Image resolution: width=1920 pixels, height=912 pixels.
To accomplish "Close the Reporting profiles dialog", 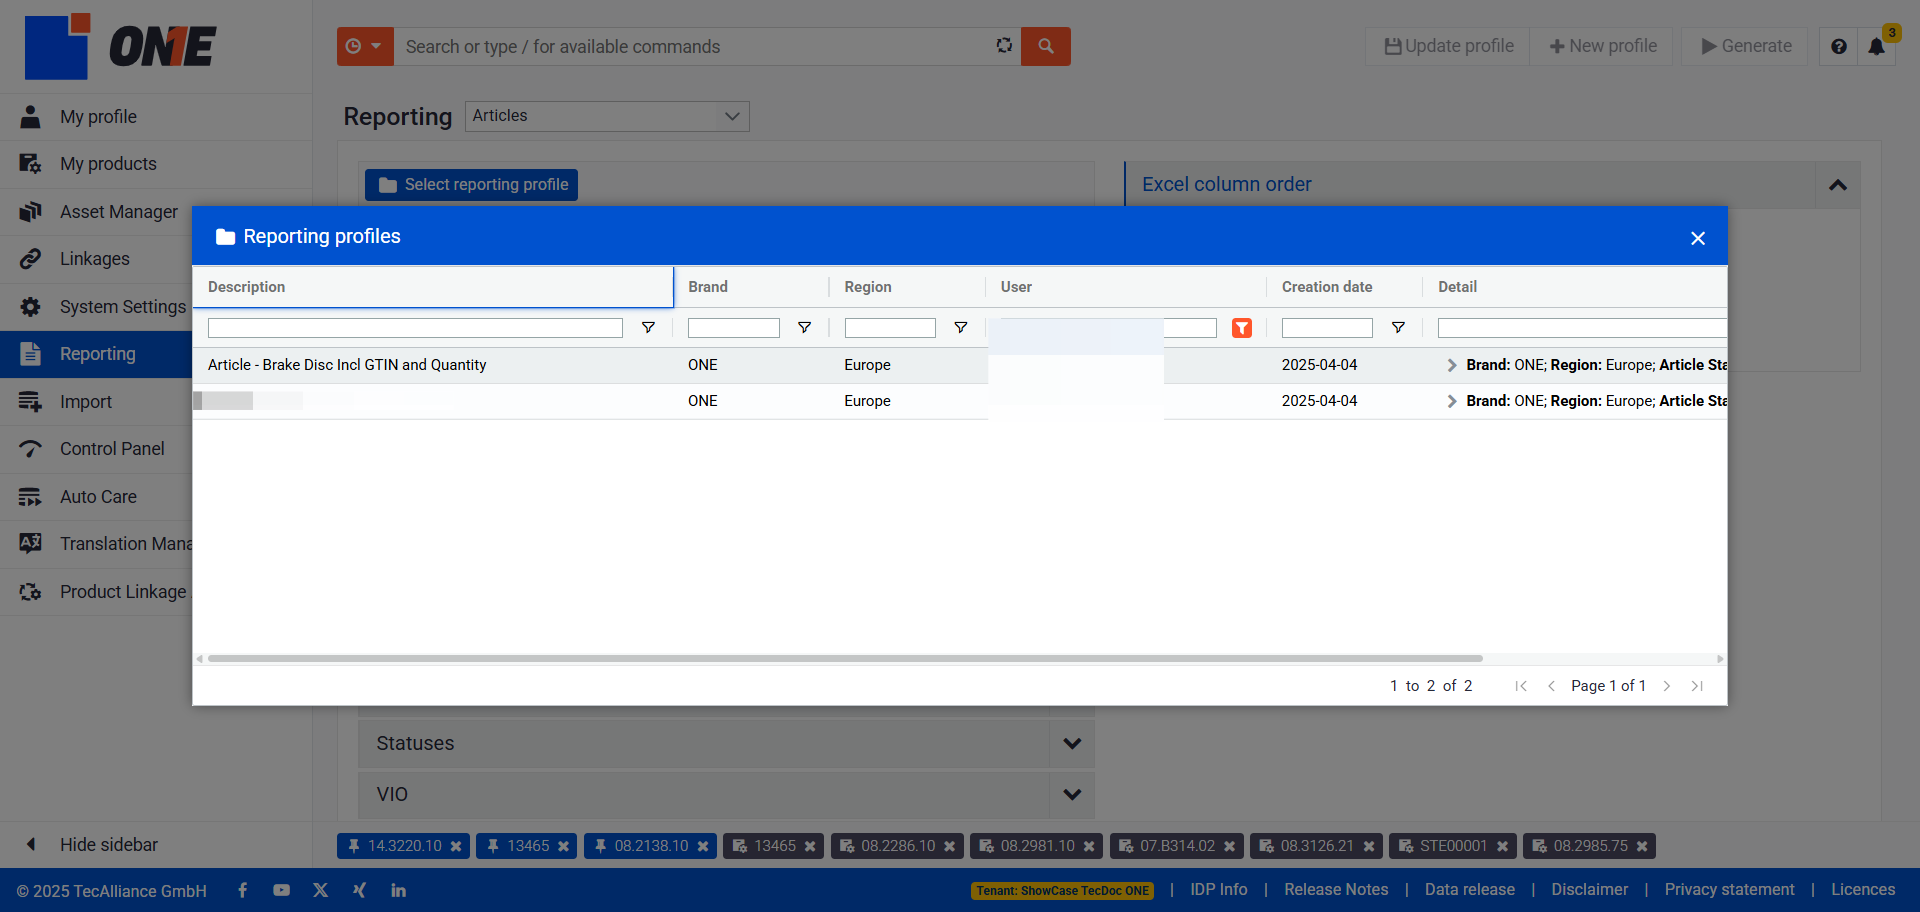I will point(1697,238).
